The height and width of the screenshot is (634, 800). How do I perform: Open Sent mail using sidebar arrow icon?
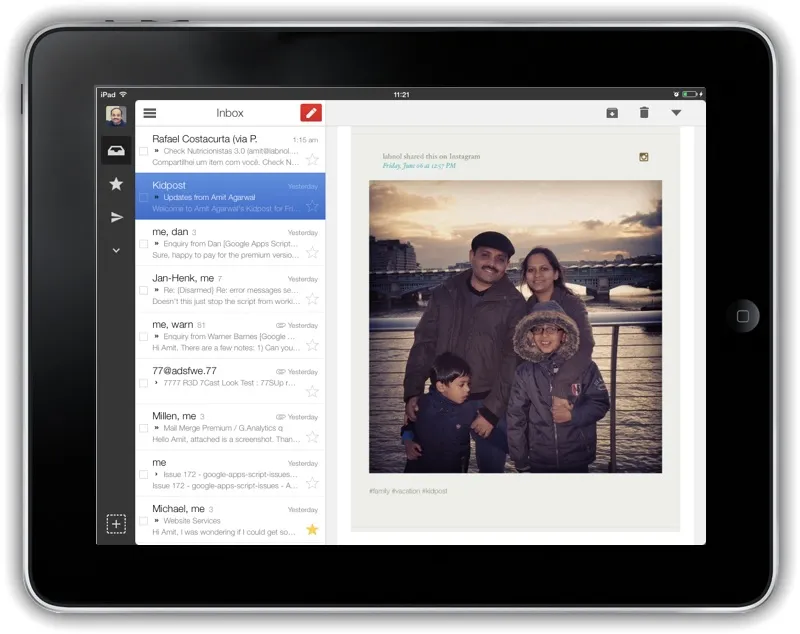tap(116, 217)
